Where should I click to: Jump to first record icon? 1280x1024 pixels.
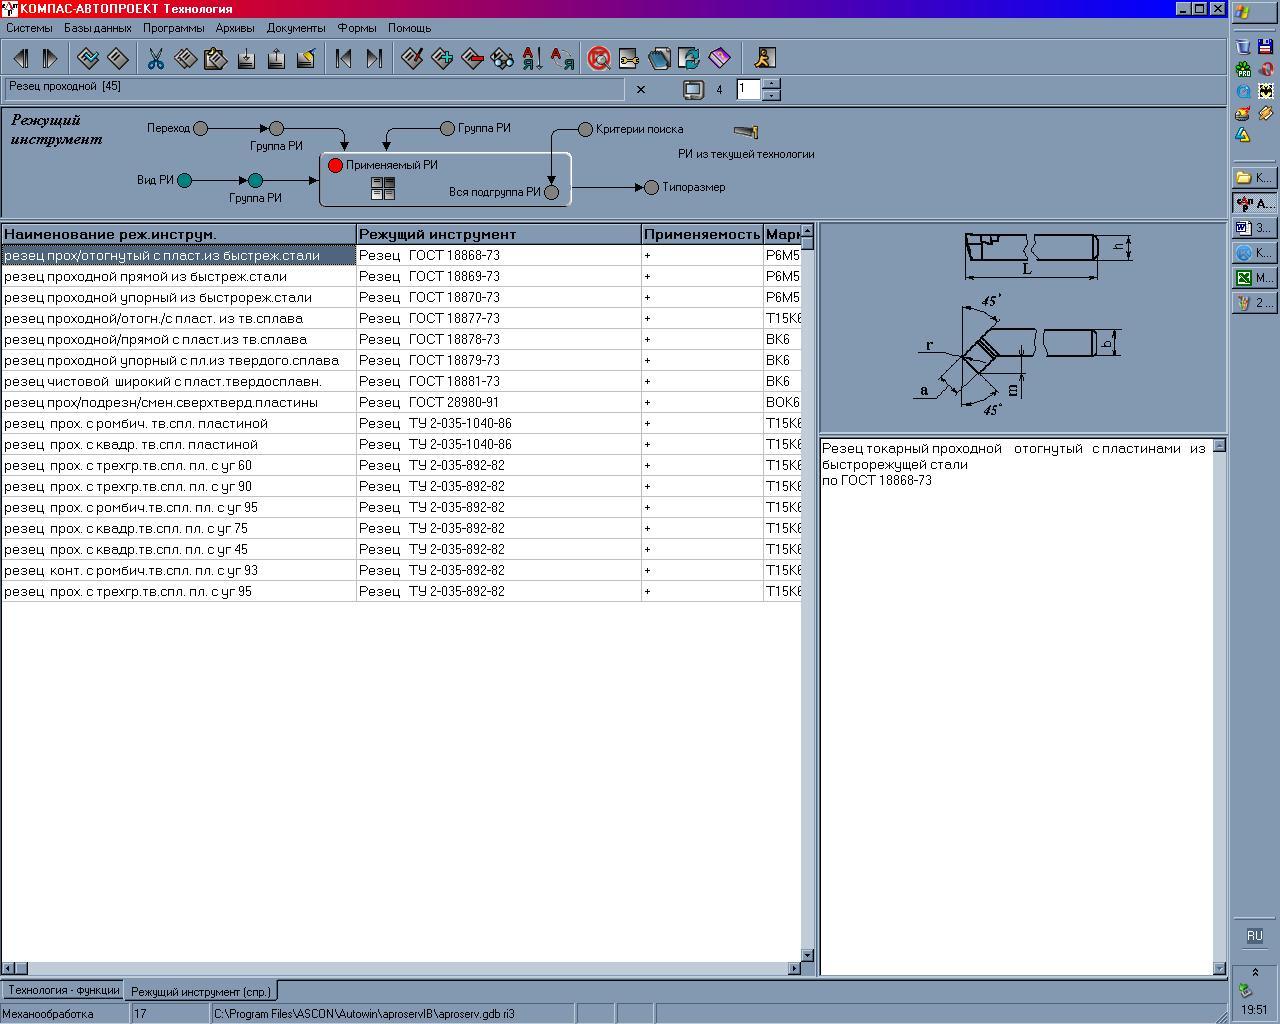[344, 58]
